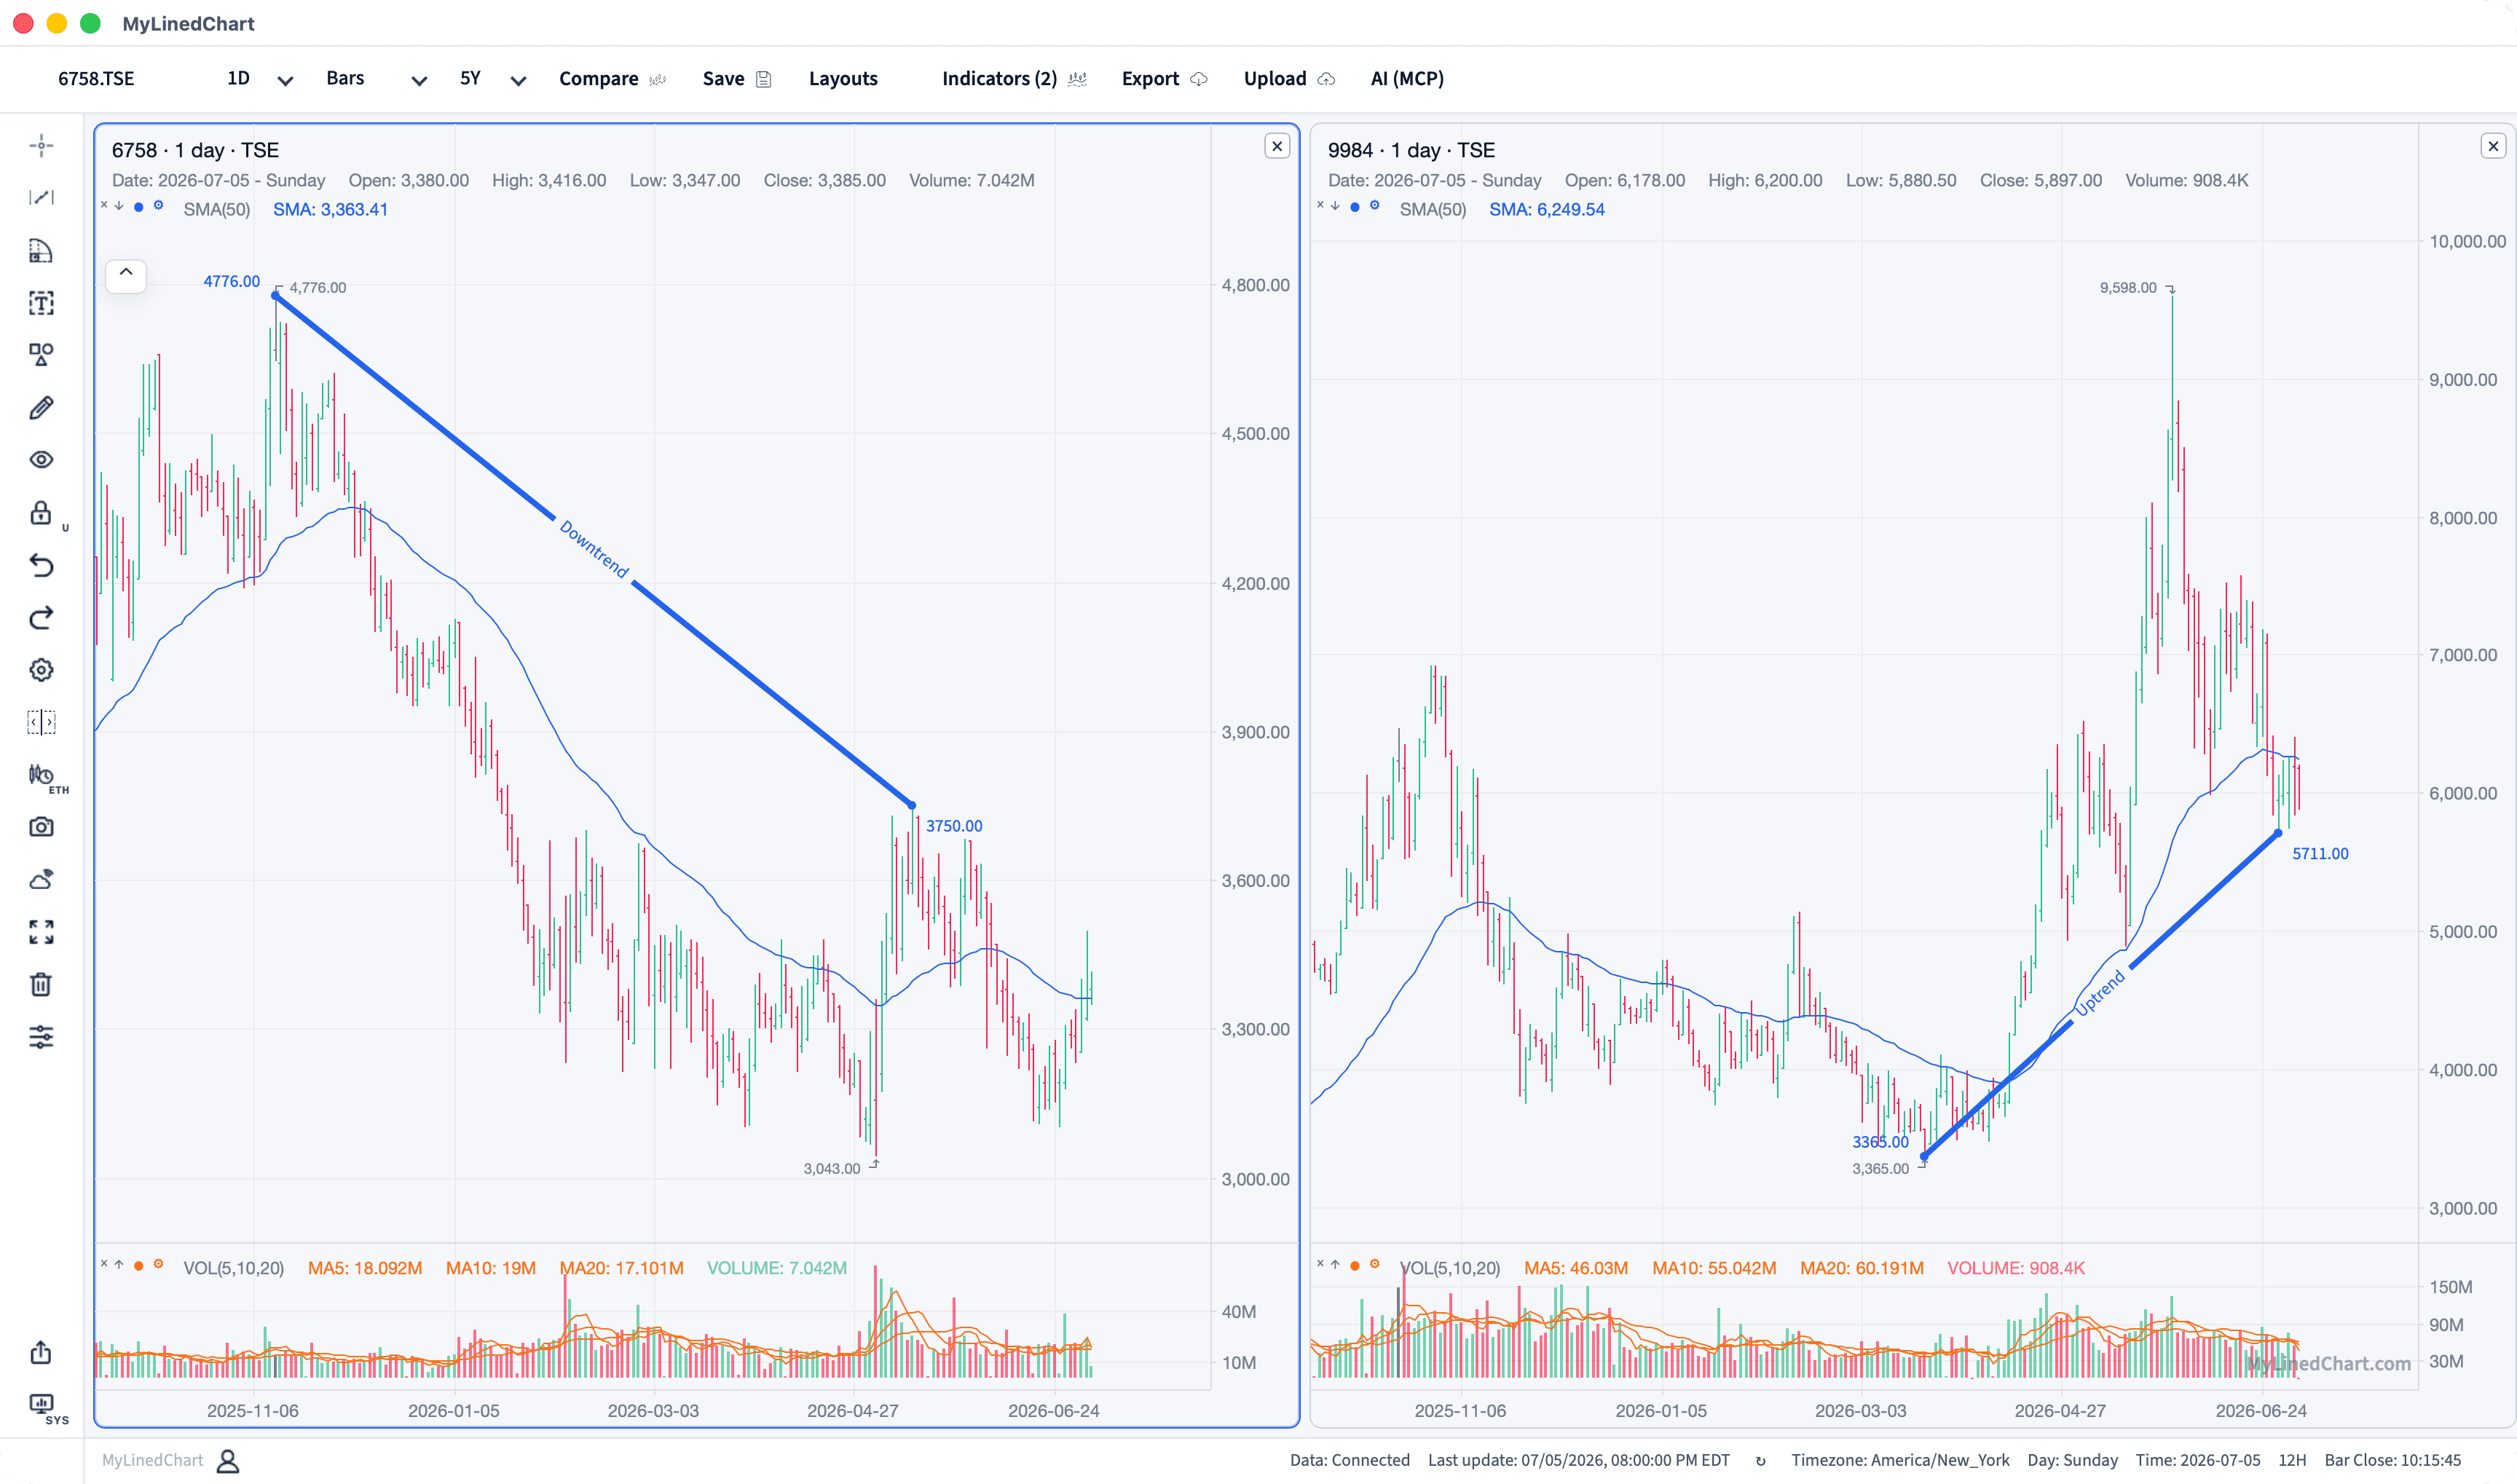Image resolution: width=2517 pixels, height=1484 pixels.
Task: Open the Bars chart type dropdown
Action: coord(376,79)
